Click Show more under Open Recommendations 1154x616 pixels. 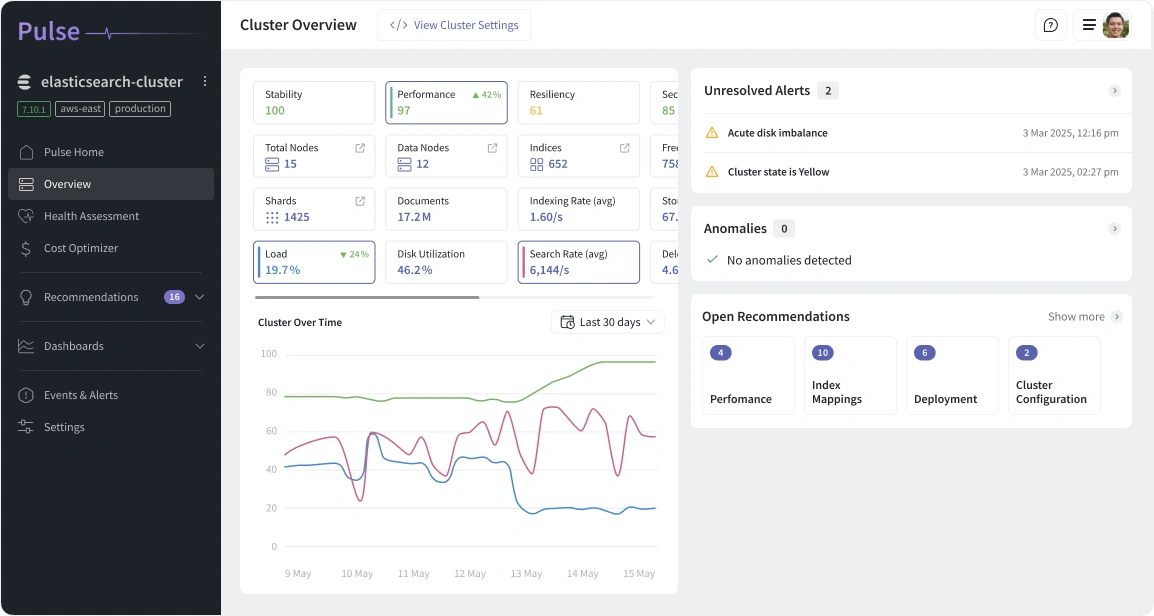coord(1077,316)
